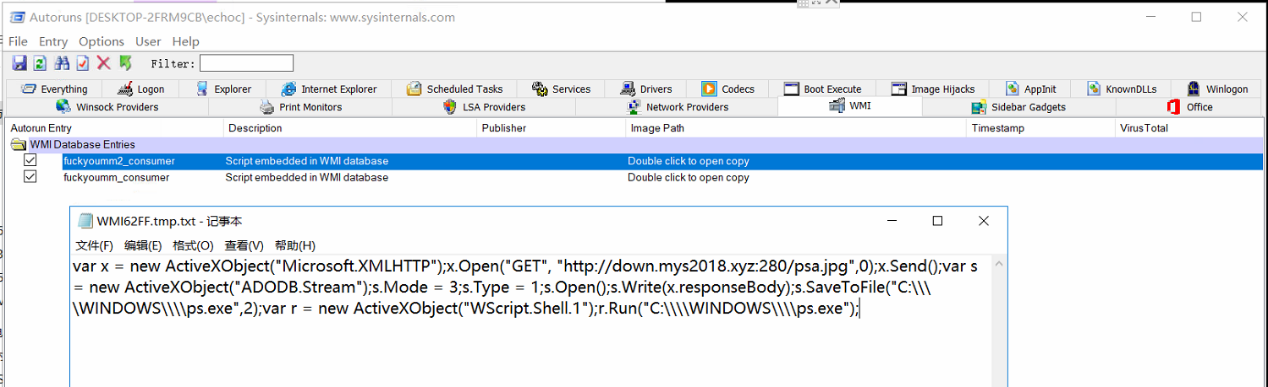Select the fuckyoumm_consumer row
The image size is (1268, 387).
click(635, 177)
